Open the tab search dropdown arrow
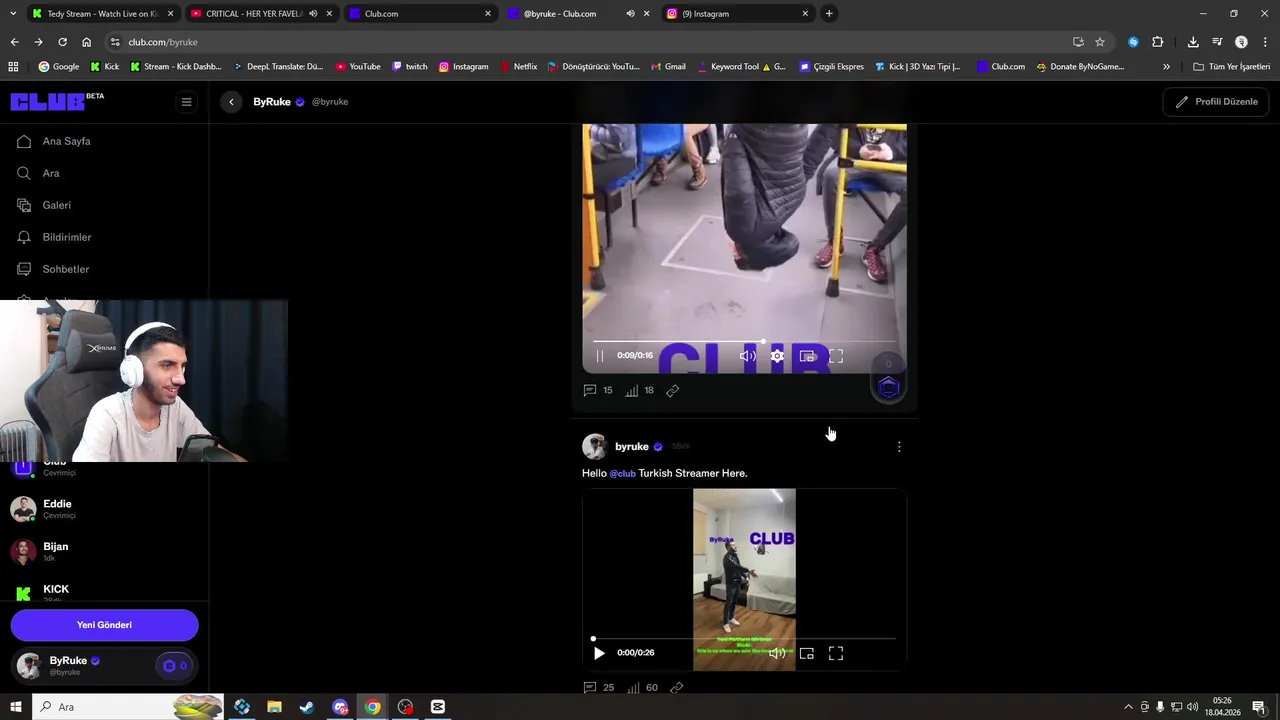This screenshot has height=720, width=1280. pyautogui.click(x=12, y=14)
